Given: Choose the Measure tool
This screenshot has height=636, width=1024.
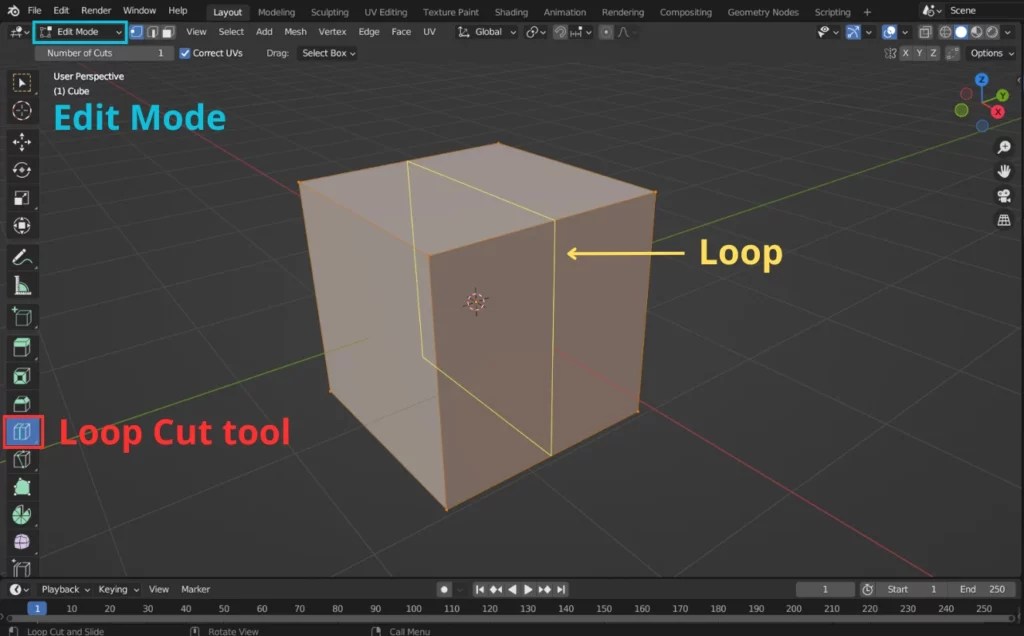Looking at the screenshot, I should tap(22, 284).
